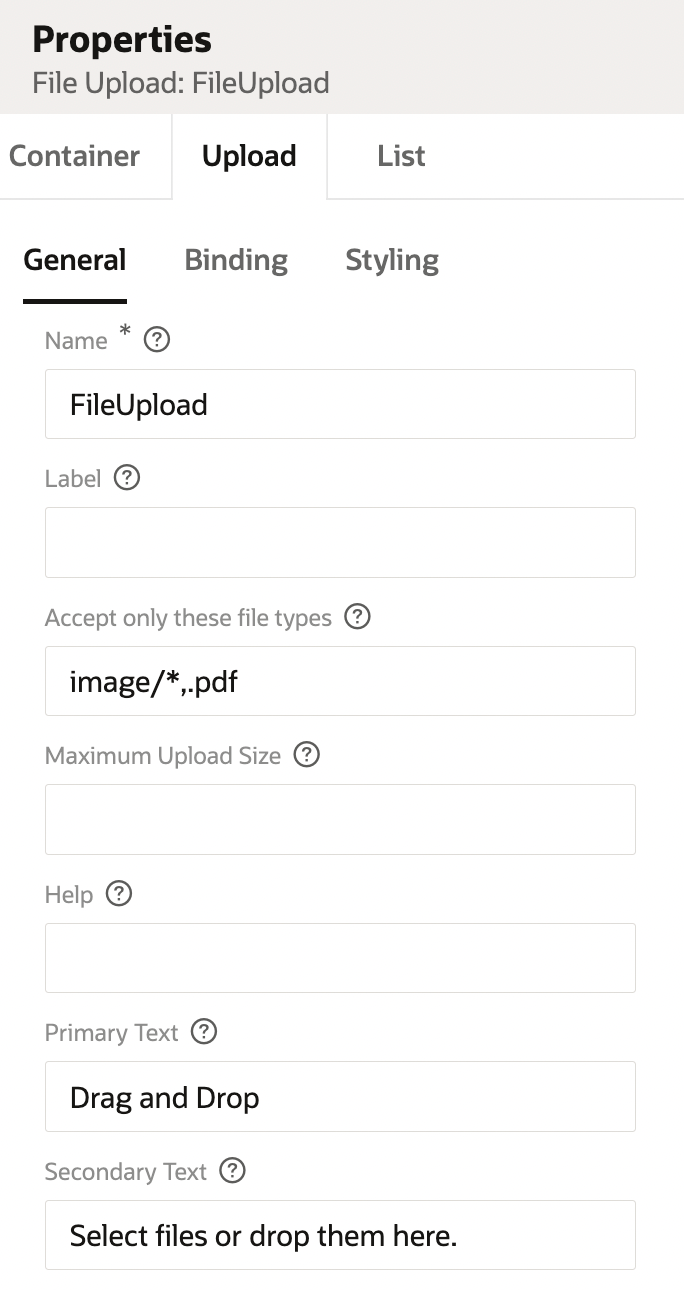Click the empty Label field
Image resolution: width=684 pixels, height=1290 pixels.
coord(340,542)
